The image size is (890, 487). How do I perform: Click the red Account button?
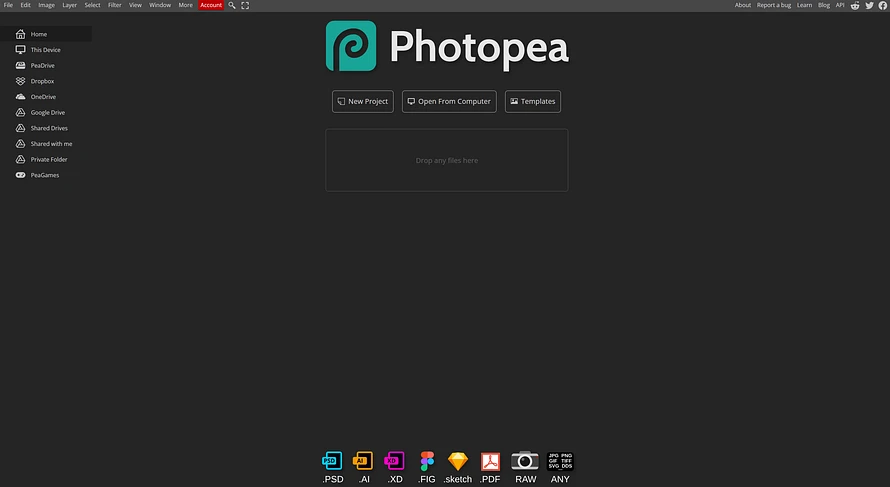coord(211,5)
